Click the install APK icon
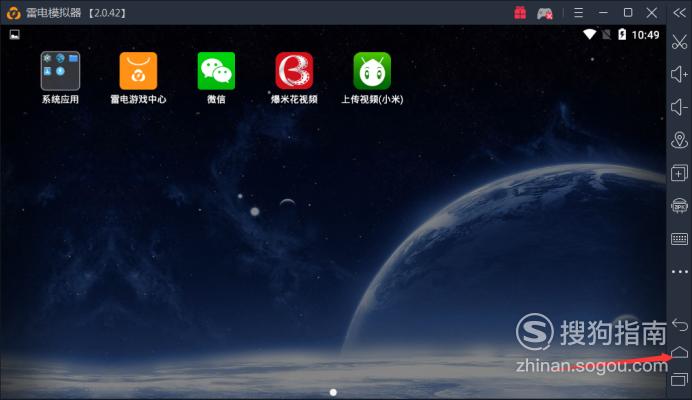This screenshot has width=692, height=400. [679, 206]
